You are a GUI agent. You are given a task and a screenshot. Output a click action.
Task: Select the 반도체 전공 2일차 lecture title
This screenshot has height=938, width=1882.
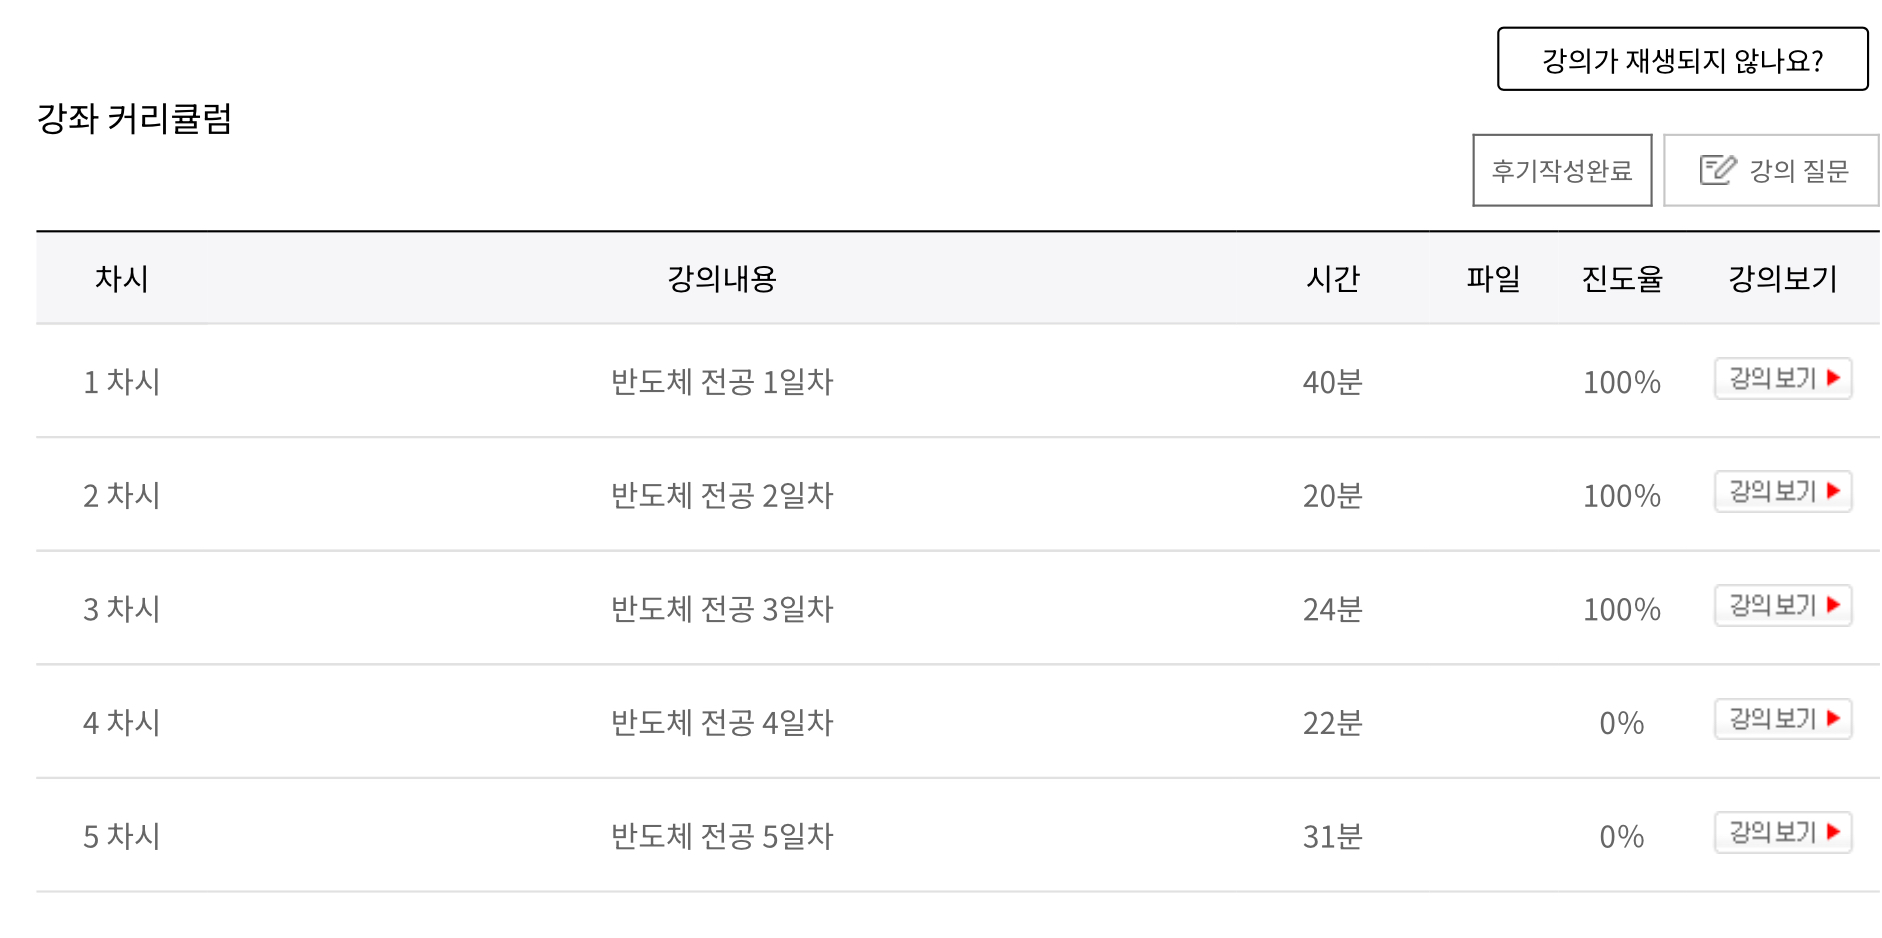[x=721, y=496]
